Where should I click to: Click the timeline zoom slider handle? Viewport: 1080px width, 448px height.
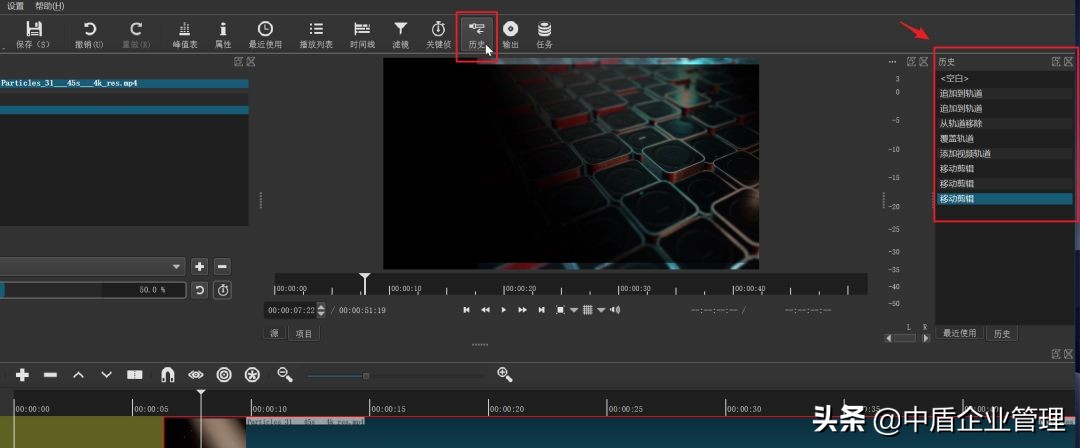tap(366, 376)
